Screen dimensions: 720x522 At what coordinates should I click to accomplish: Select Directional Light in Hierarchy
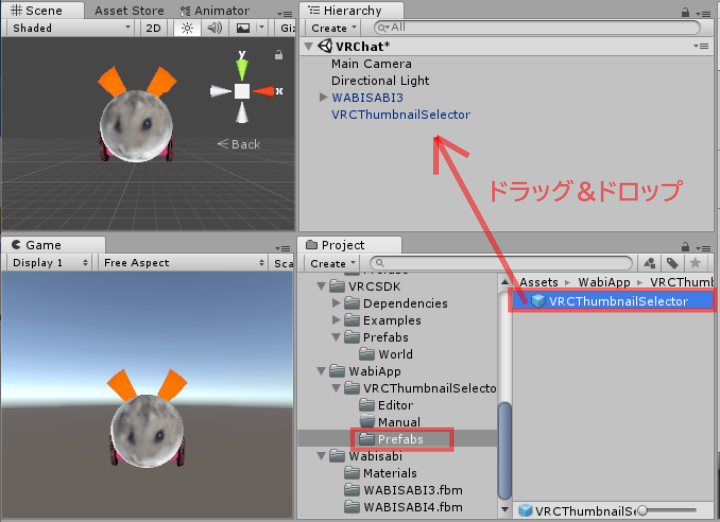coord(380,81)
